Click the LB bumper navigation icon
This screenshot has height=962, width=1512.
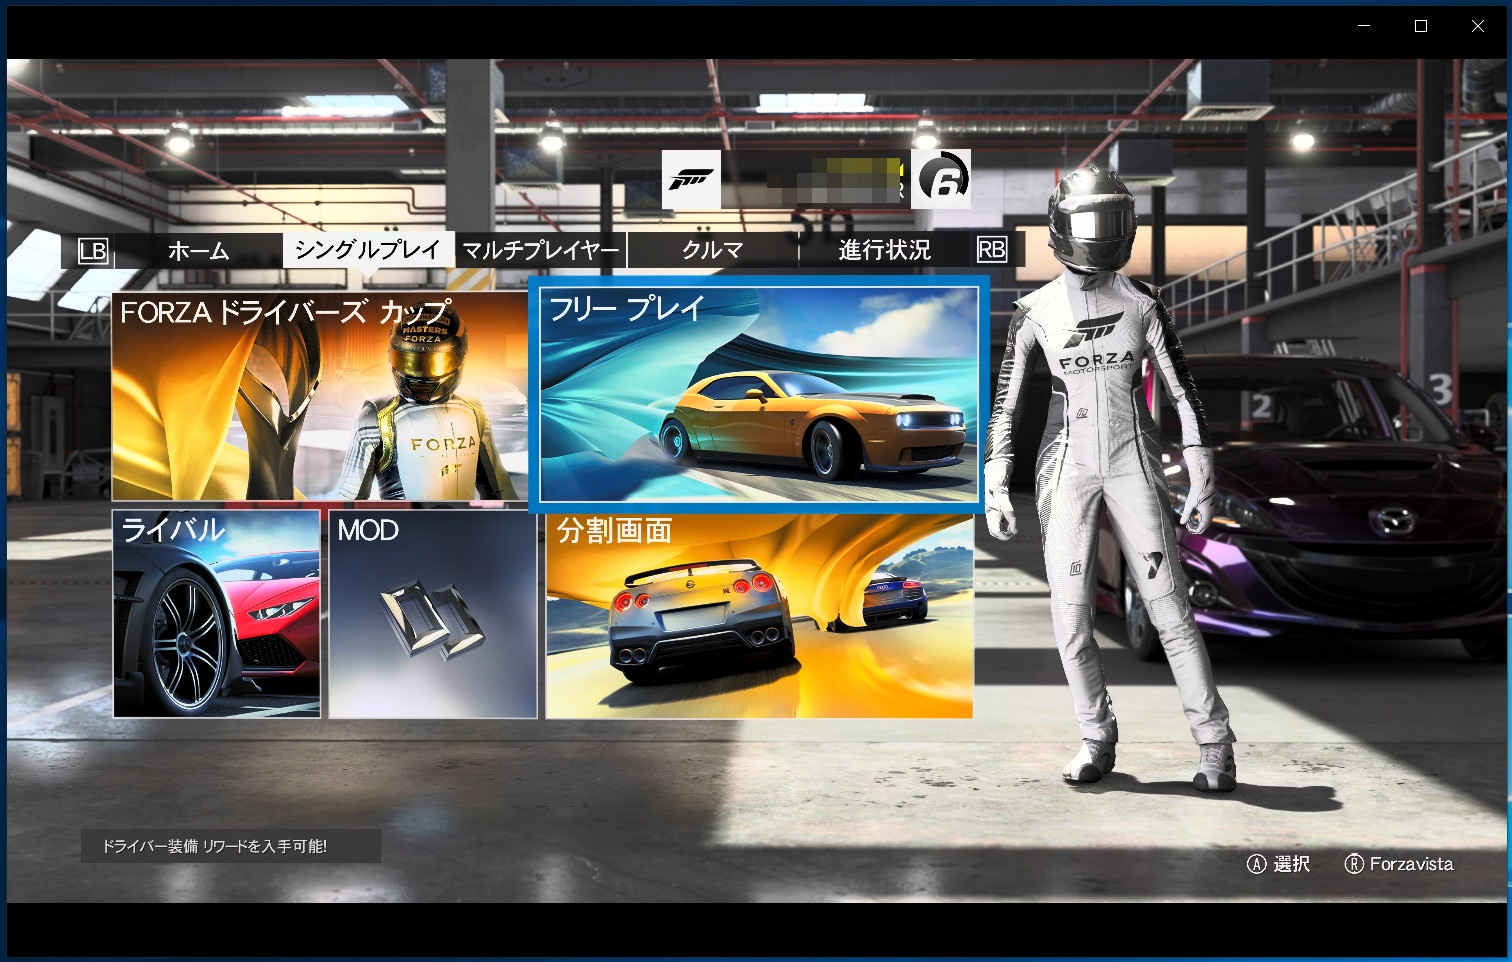(93, 250)
